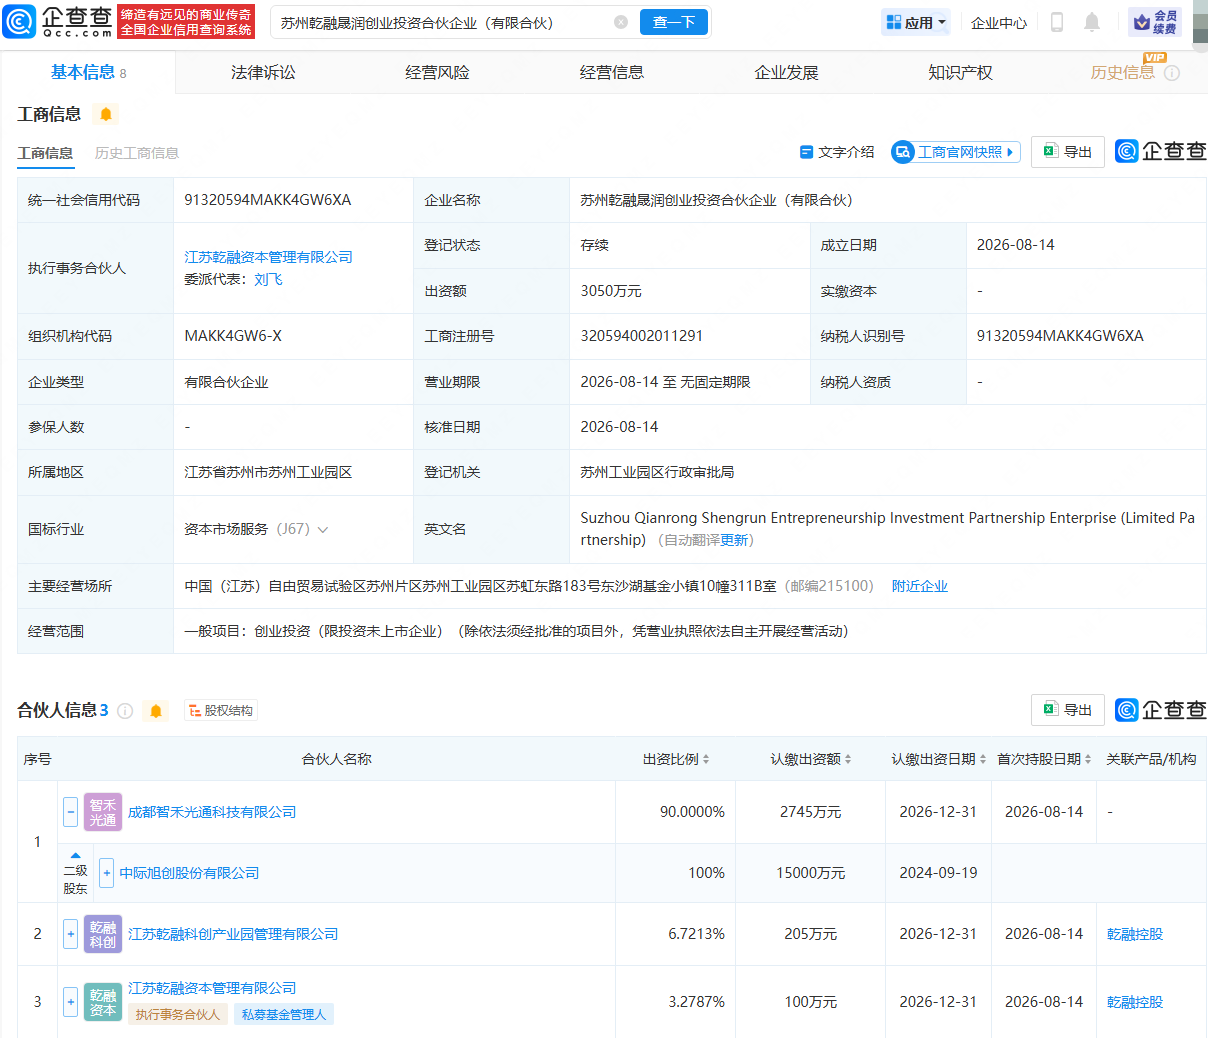Click the 乾融科创 company logo badge
1208x1038 pixels.
pos(103,934)
